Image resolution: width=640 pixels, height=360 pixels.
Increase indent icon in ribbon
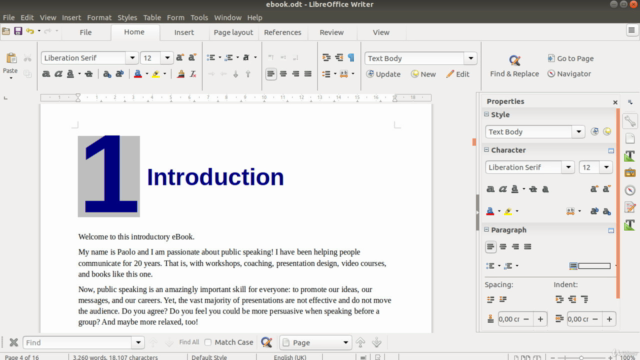(326, 58)
